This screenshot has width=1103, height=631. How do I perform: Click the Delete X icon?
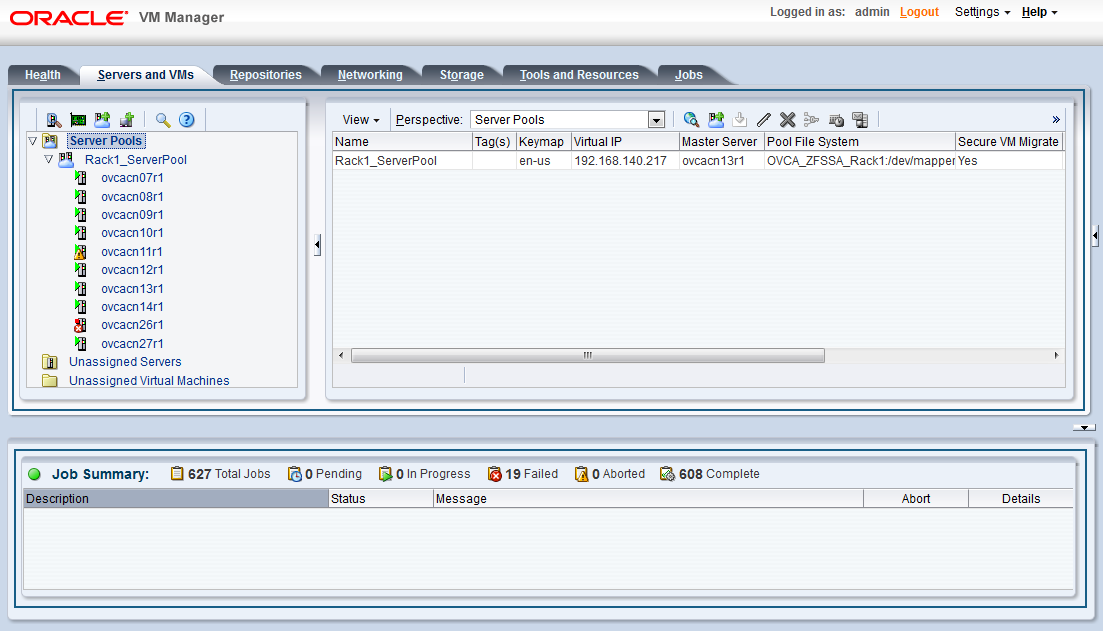pos(788,120)
